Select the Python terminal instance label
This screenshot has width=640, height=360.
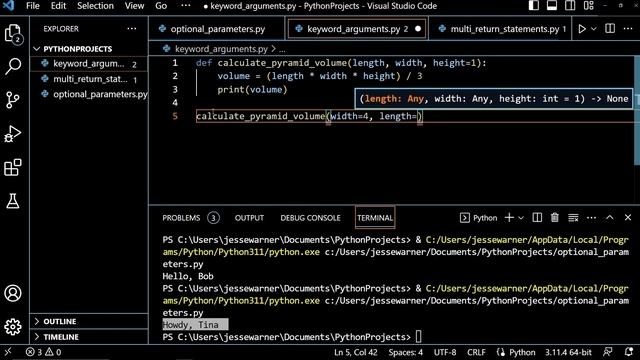coord(478,218)
